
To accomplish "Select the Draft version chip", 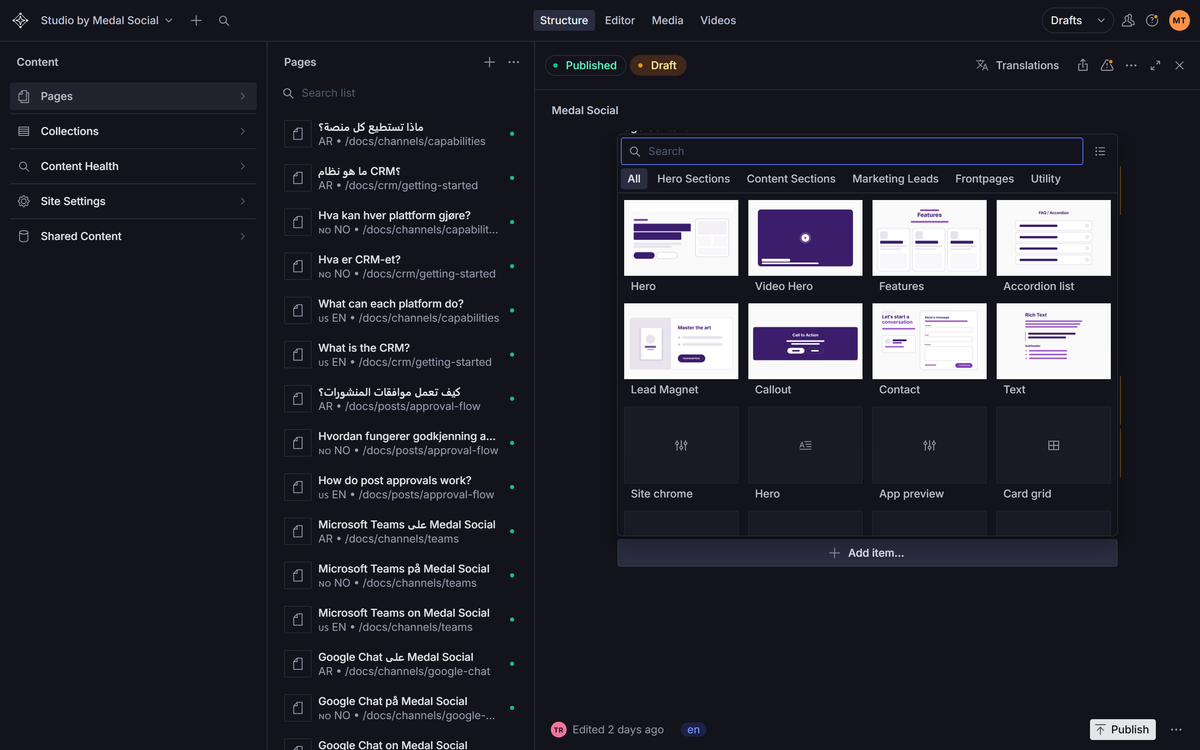I will coord(658,65).
